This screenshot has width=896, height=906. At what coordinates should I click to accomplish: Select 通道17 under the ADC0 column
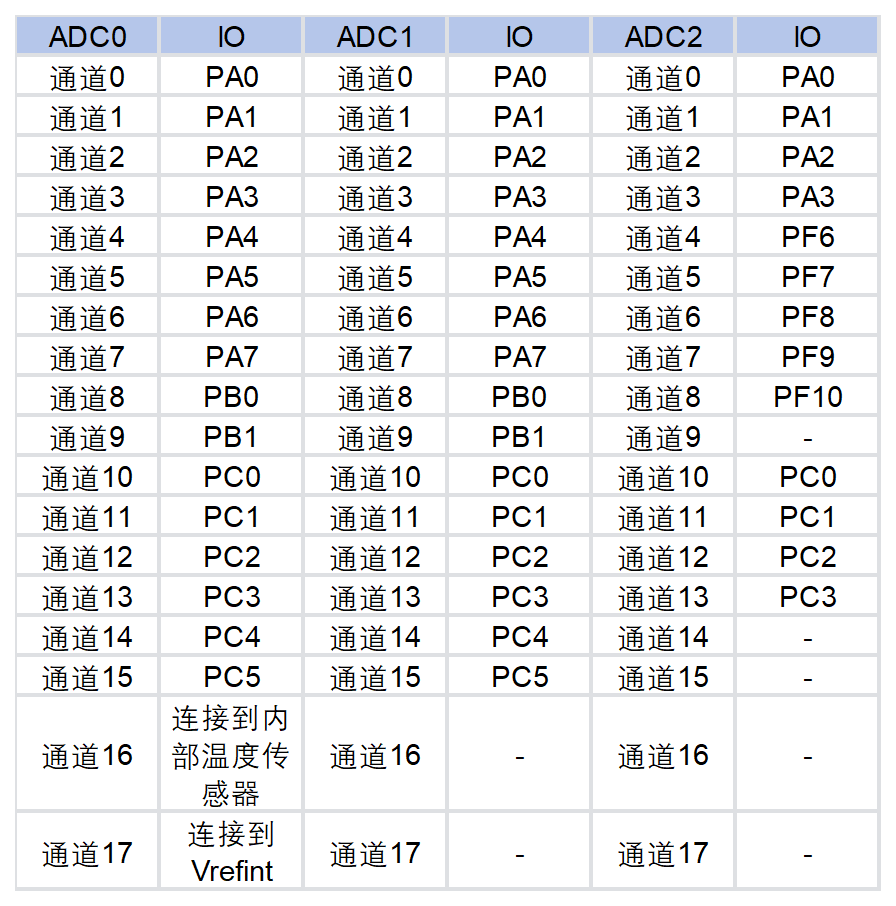87,851
